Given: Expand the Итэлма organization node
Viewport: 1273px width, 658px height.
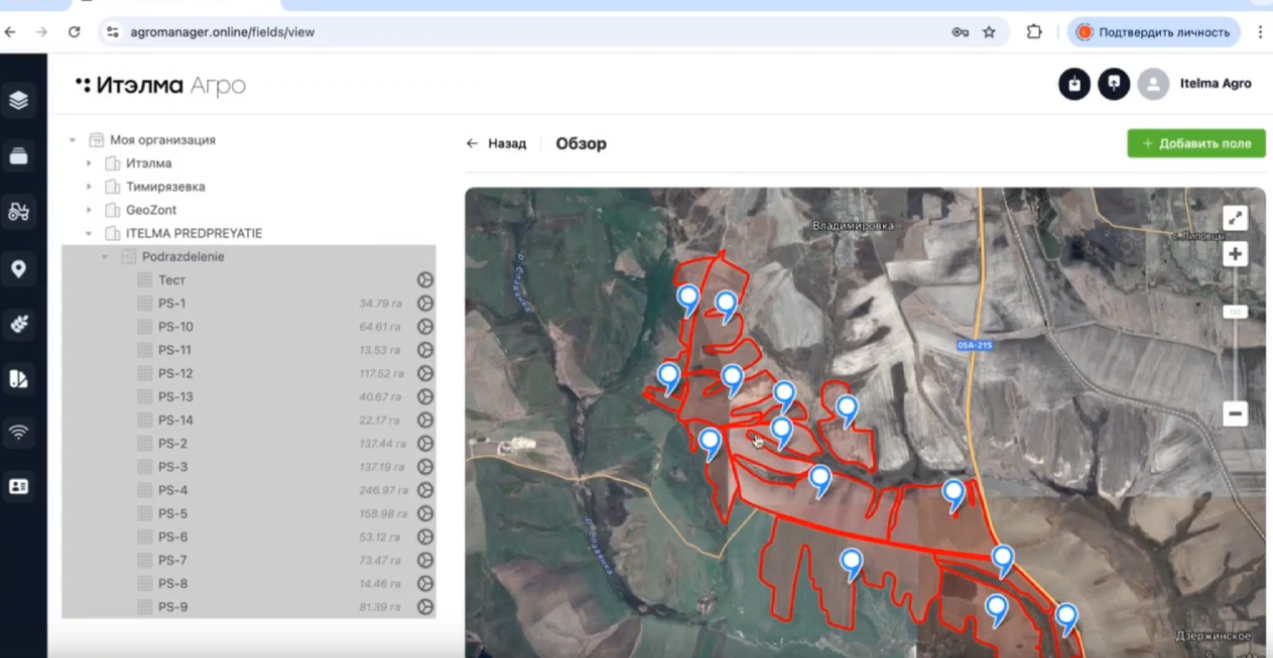Looking at the screenshot, I should (x=89, y=163).
